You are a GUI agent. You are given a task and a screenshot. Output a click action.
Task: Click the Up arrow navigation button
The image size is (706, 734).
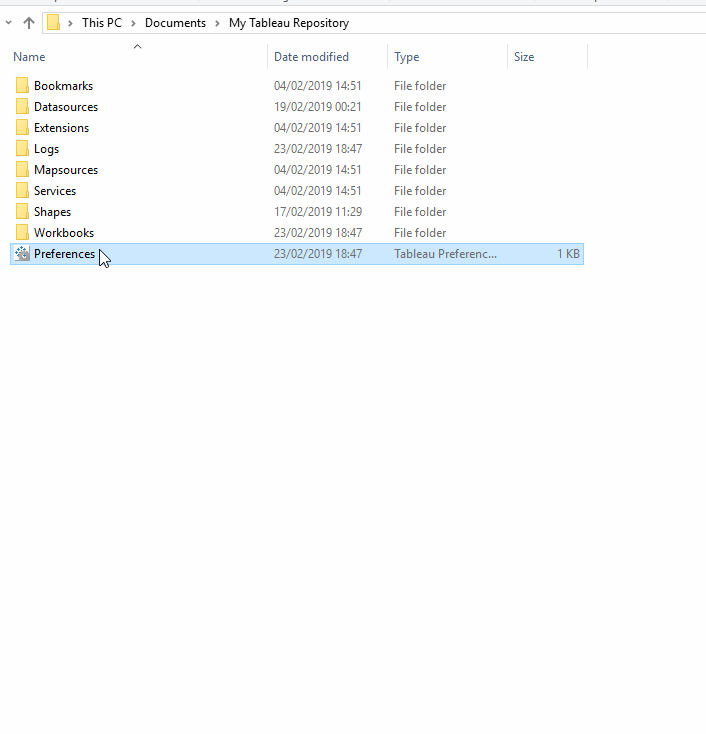click(x=29, y=23)
